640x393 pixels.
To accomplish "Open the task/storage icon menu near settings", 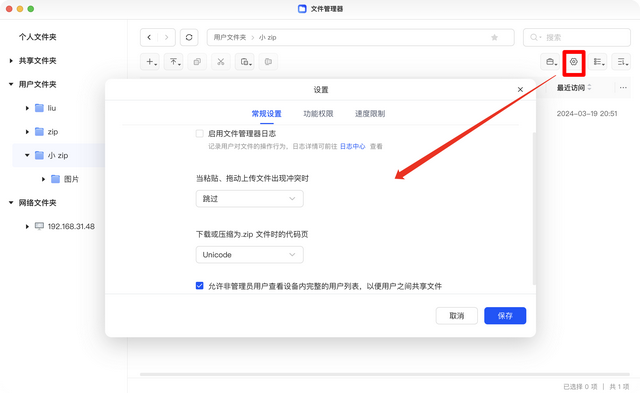I will 550,62.
